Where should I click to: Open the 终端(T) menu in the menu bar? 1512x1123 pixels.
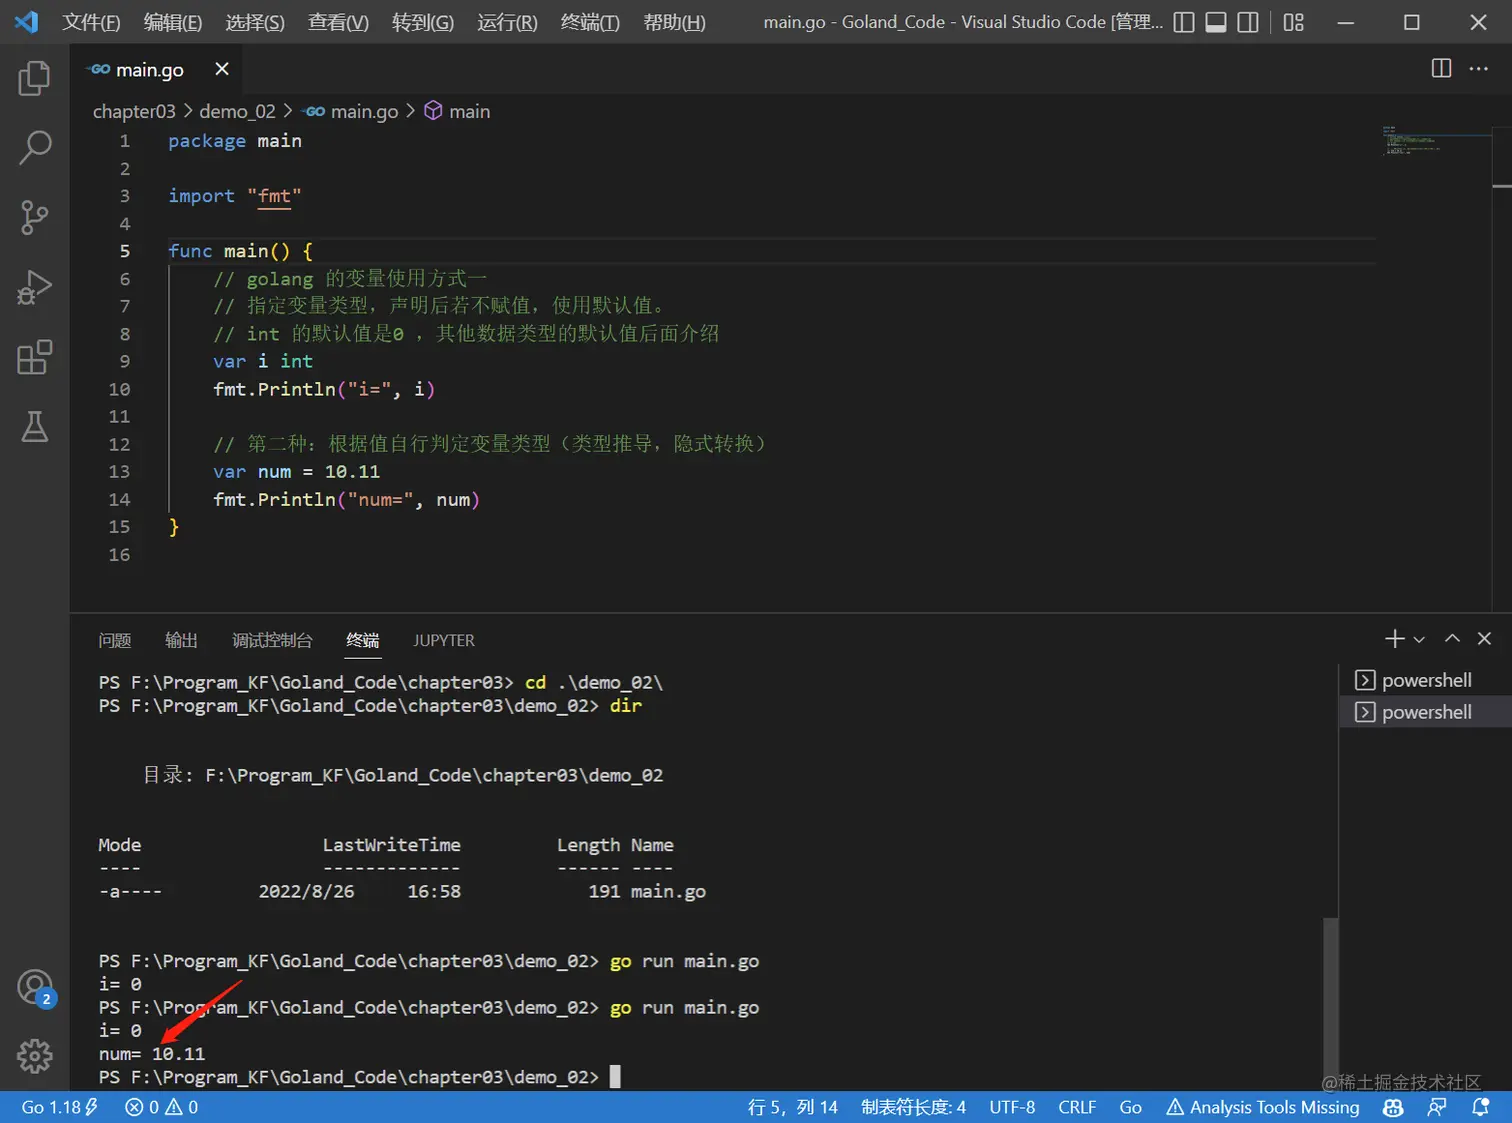coord(590,22)
